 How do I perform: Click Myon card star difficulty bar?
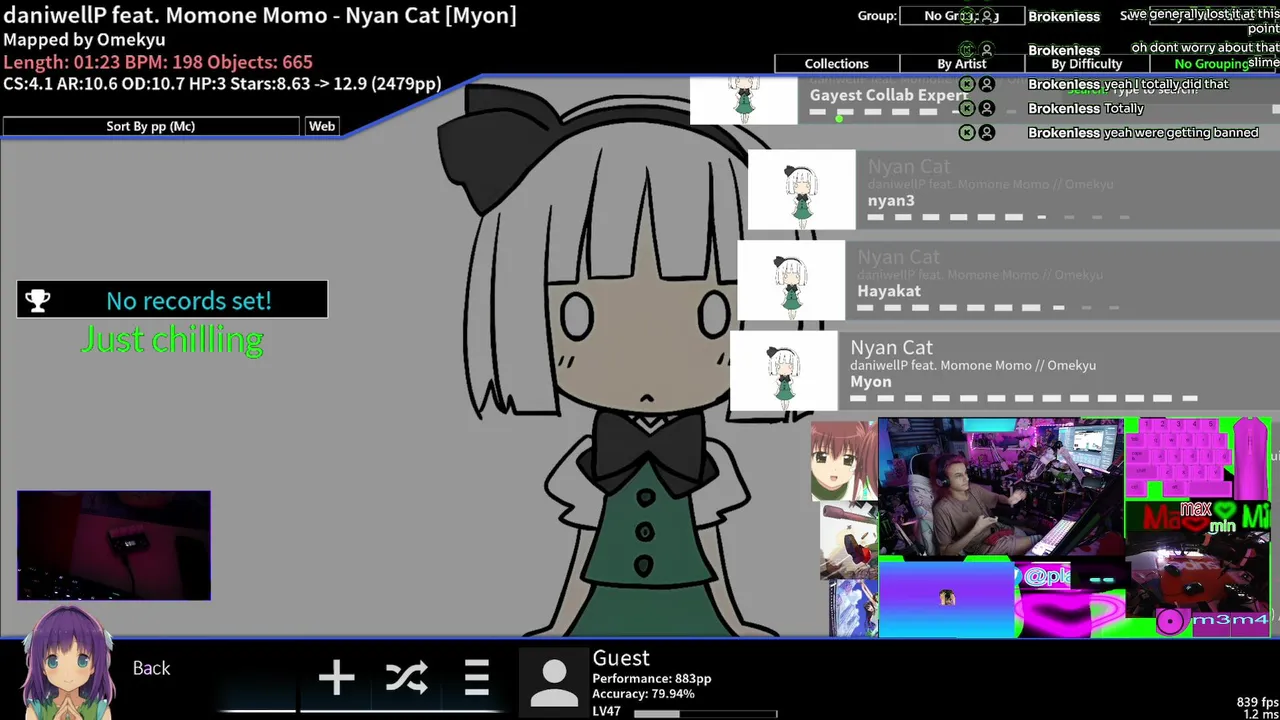click(x=1023, y=398)
